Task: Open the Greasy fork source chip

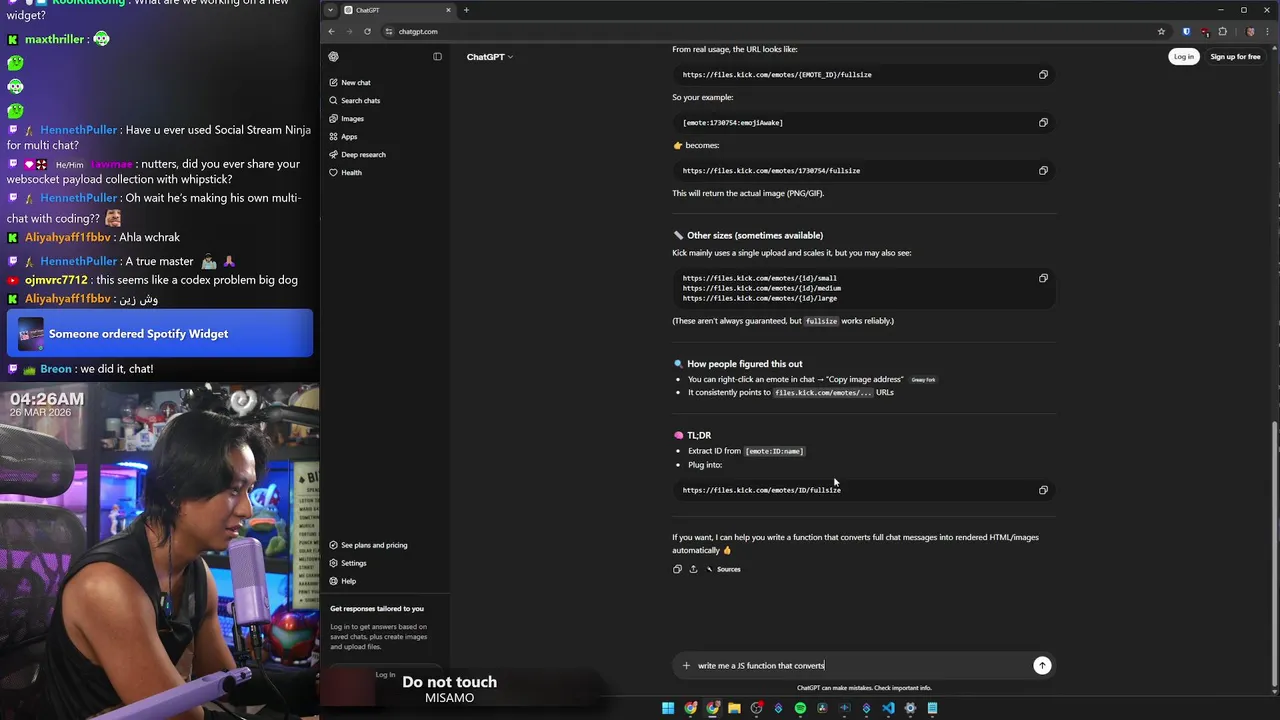Action: click(x=923, y=380)
